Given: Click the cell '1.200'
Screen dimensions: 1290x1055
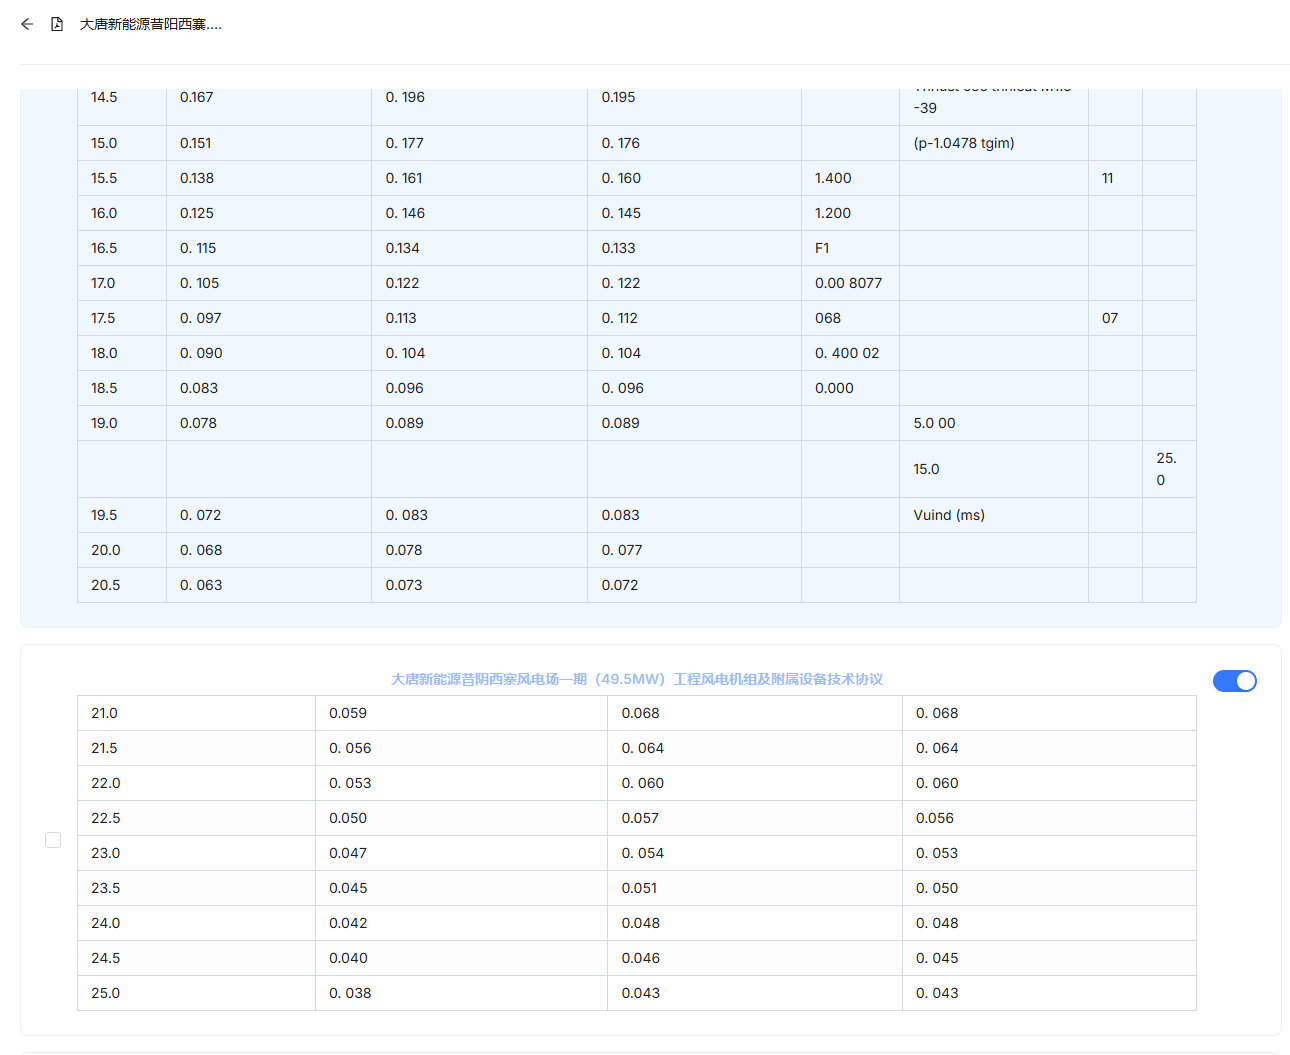Looking at the screenshot, I should pos(850,213).
